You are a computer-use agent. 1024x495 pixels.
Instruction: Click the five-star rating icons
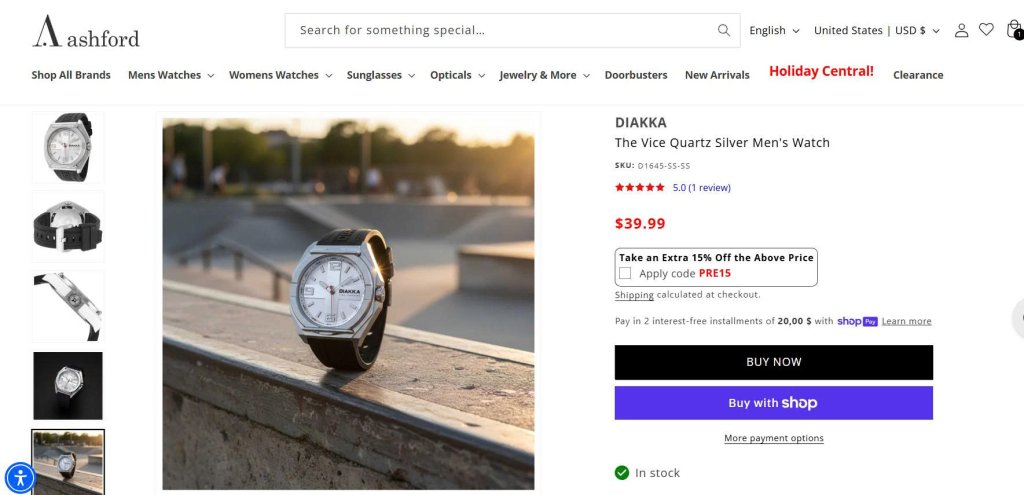[640, 188]
